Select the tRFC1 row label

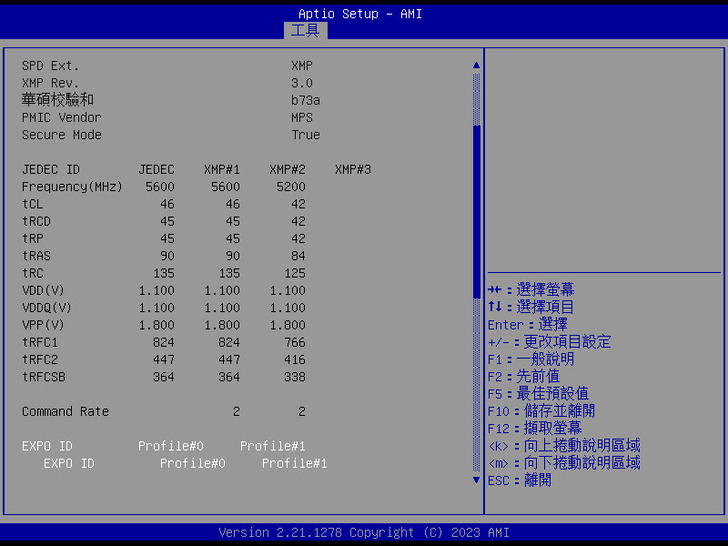pyautogui.click(x=39, y=342)
